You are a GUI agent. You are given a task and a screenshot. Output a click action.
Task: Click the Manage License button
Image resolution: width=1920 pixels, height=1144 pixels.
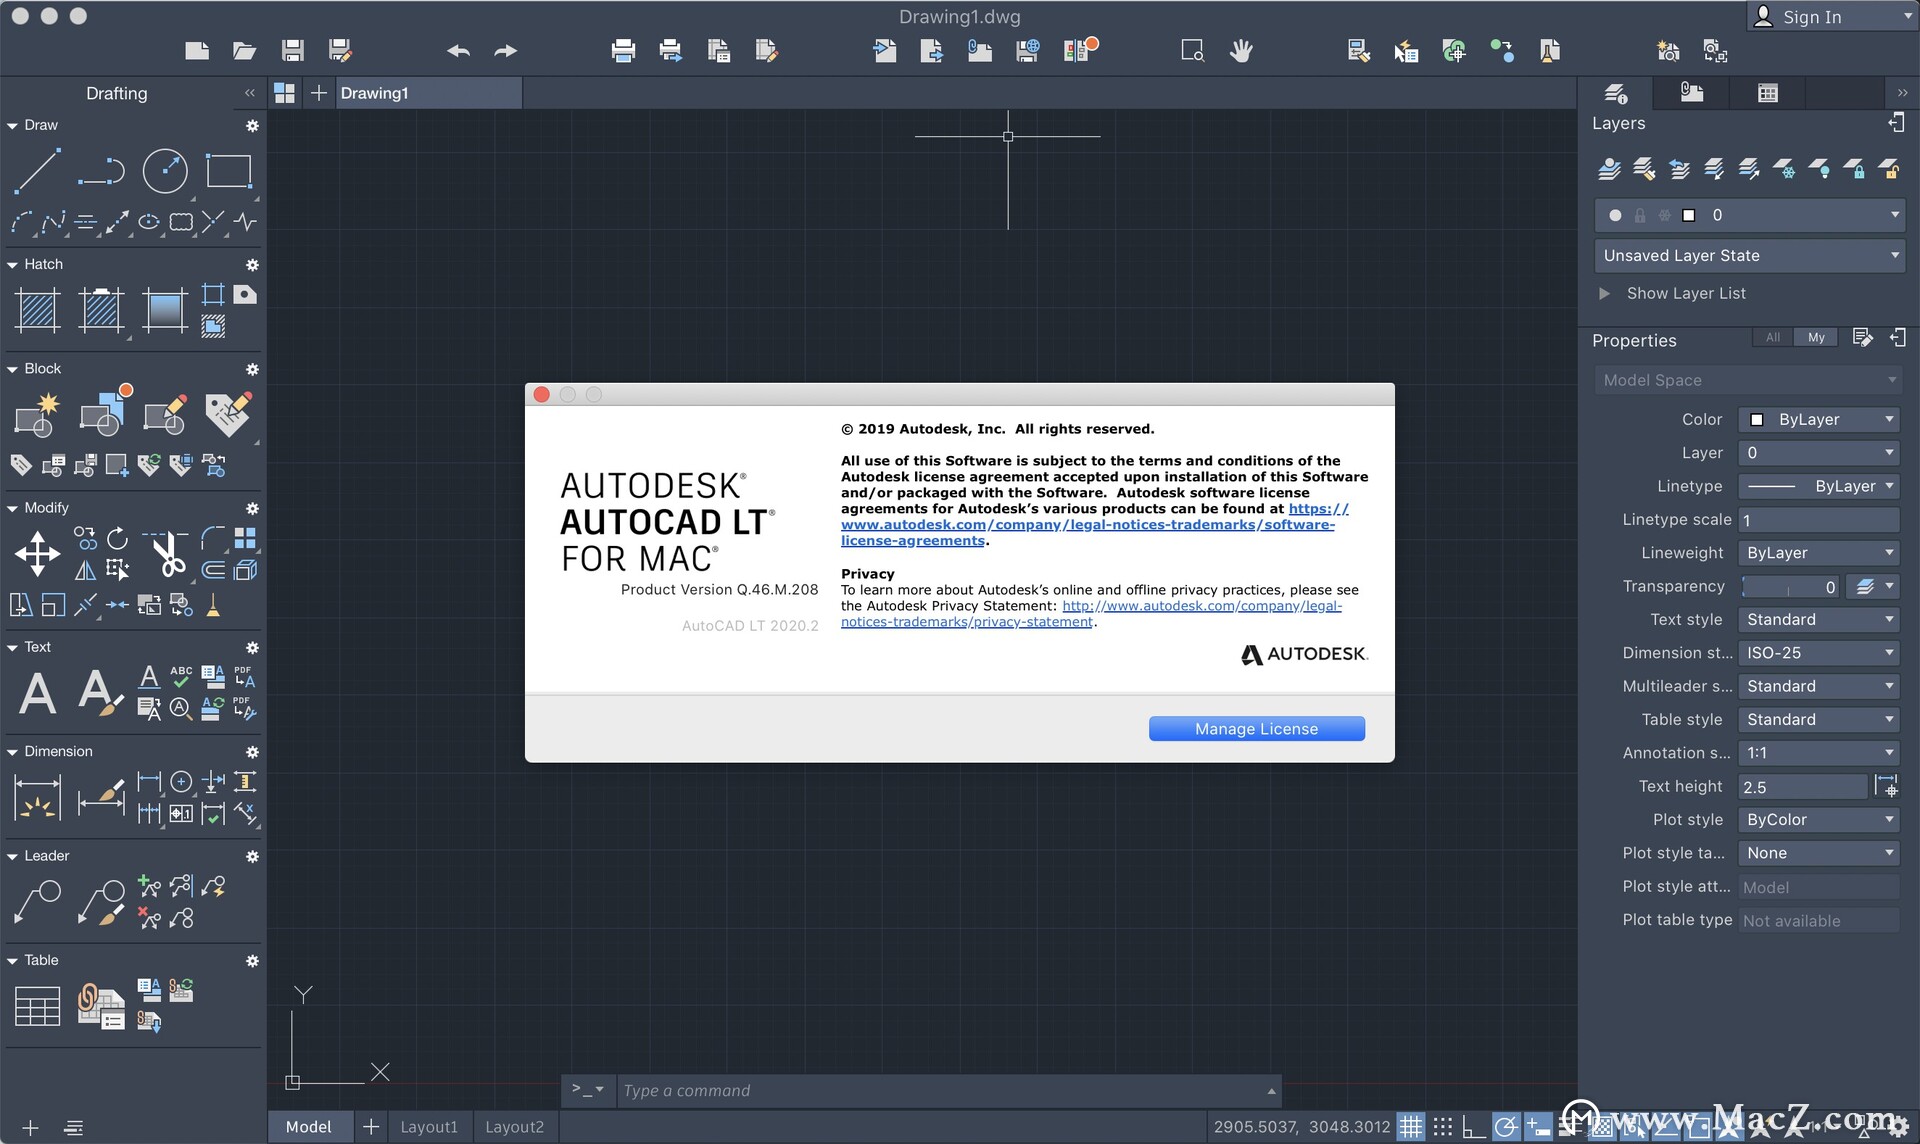tap(1256, 729)
